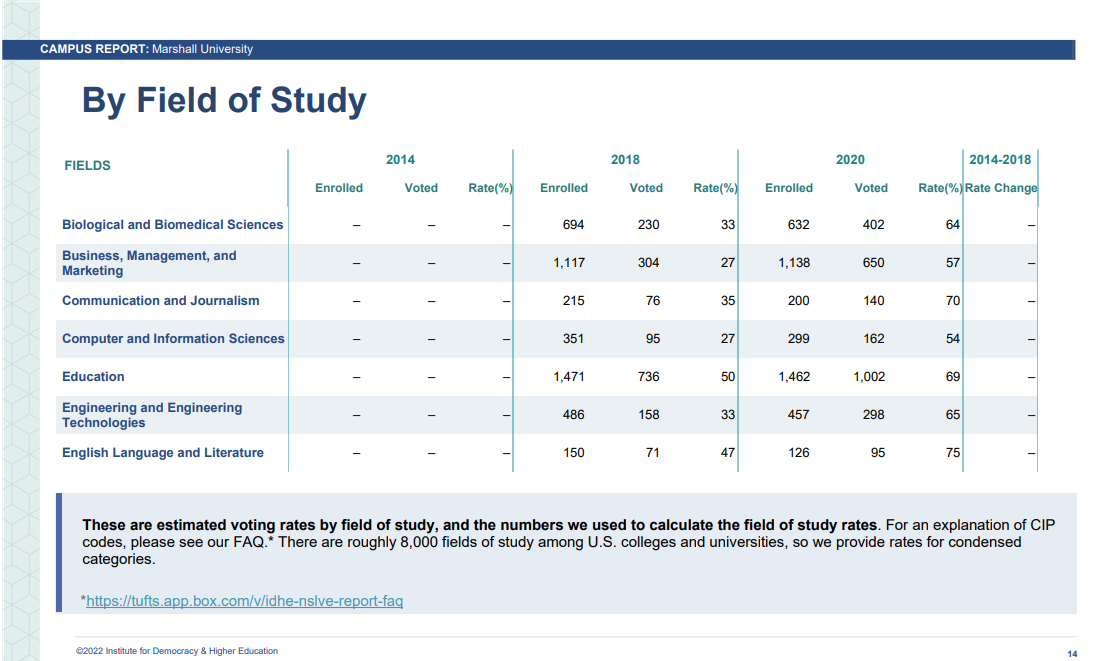Select the 2014 column group header

[400, 160]
